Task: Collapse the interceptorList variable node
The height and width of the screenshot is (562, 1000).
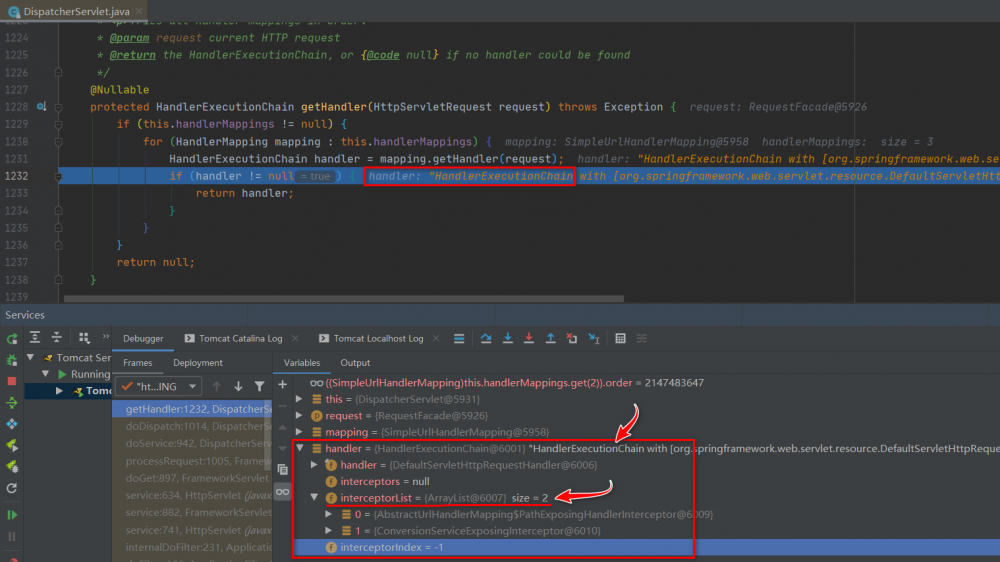Action: click(316, 498)
